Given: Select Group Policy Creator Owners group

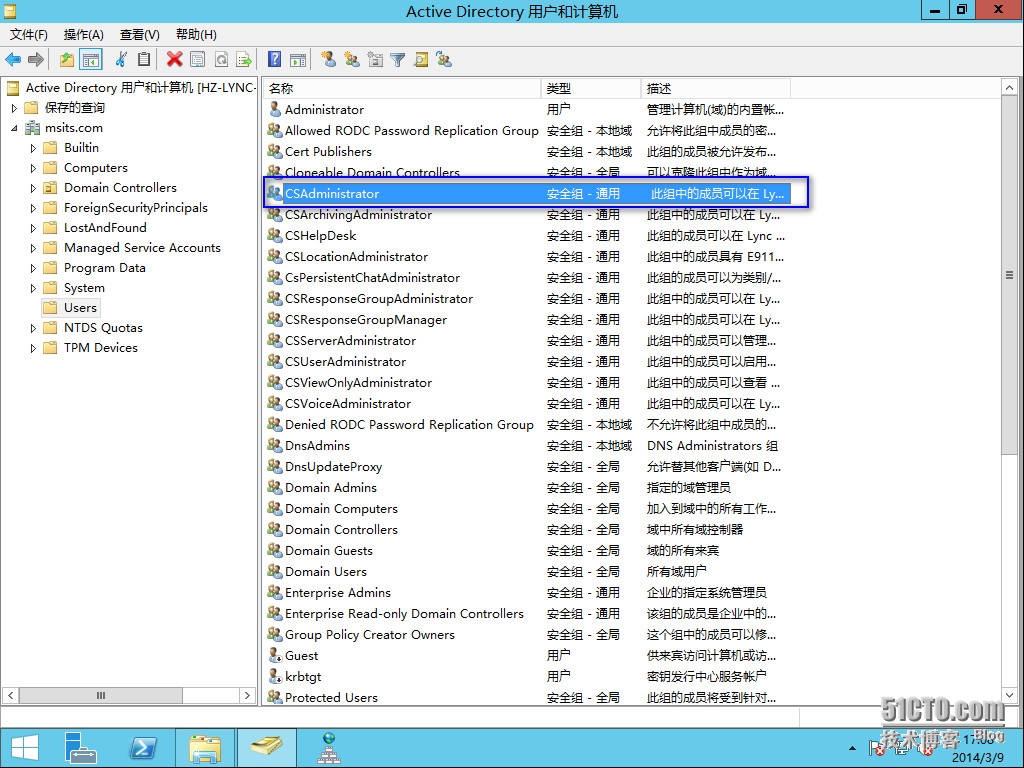Looking at the screenshot, I should tap(526, 635).
